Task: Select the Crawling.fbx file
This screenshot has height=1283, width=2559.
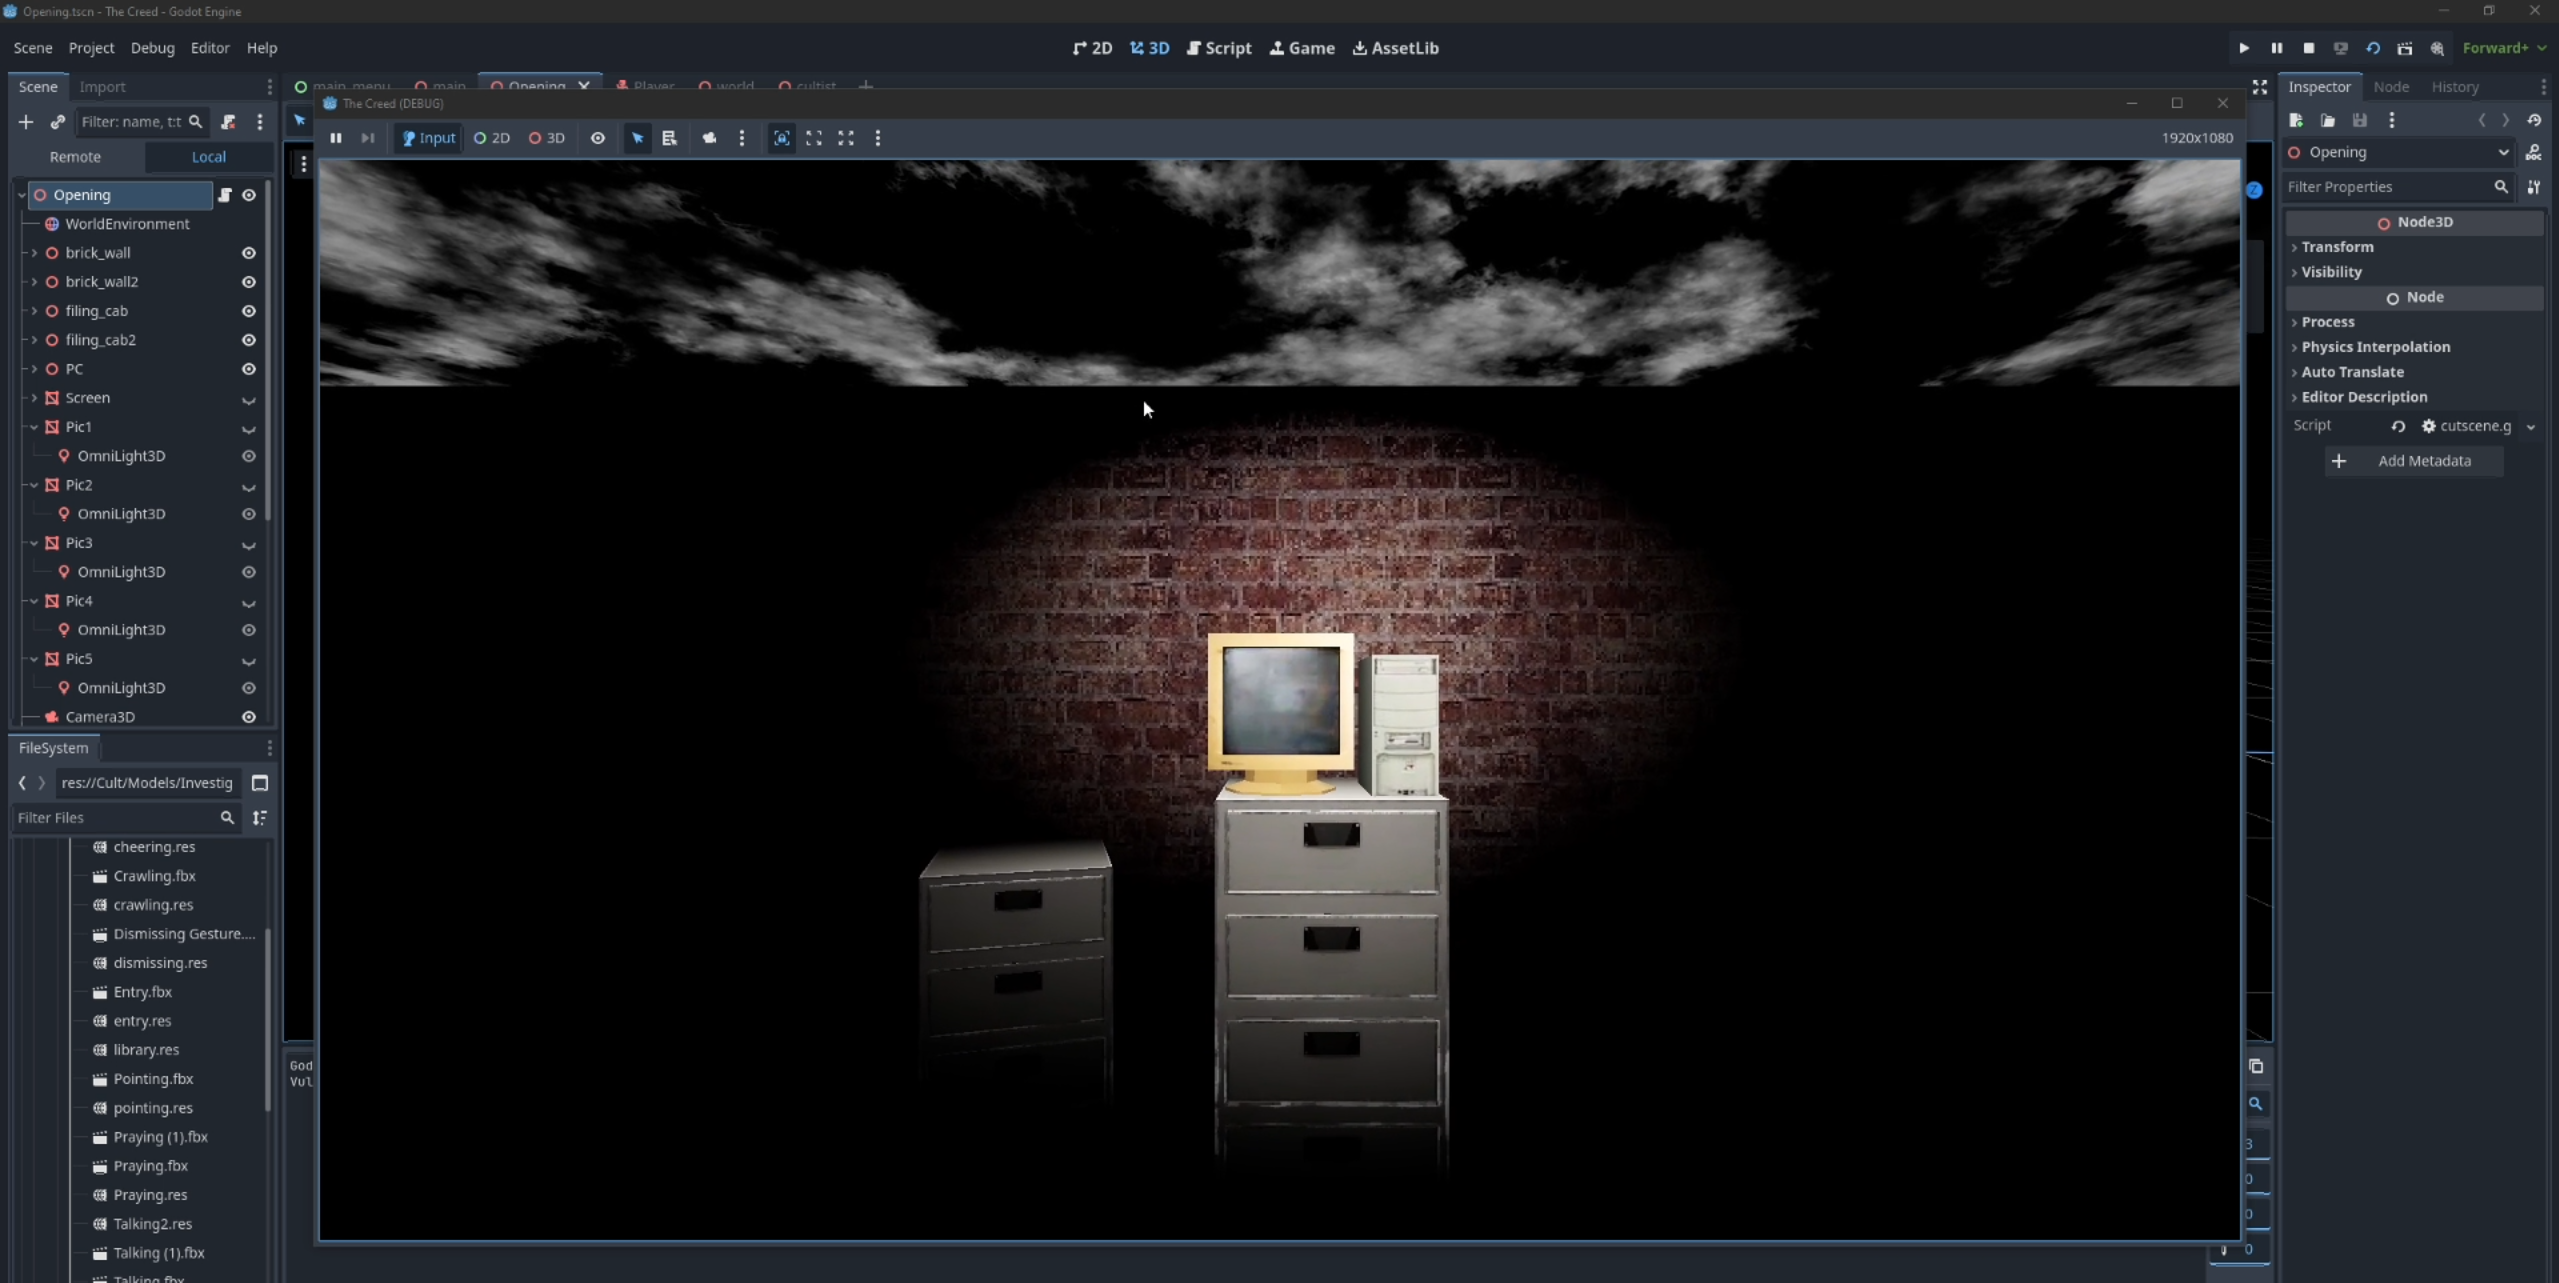Action: 154,876
